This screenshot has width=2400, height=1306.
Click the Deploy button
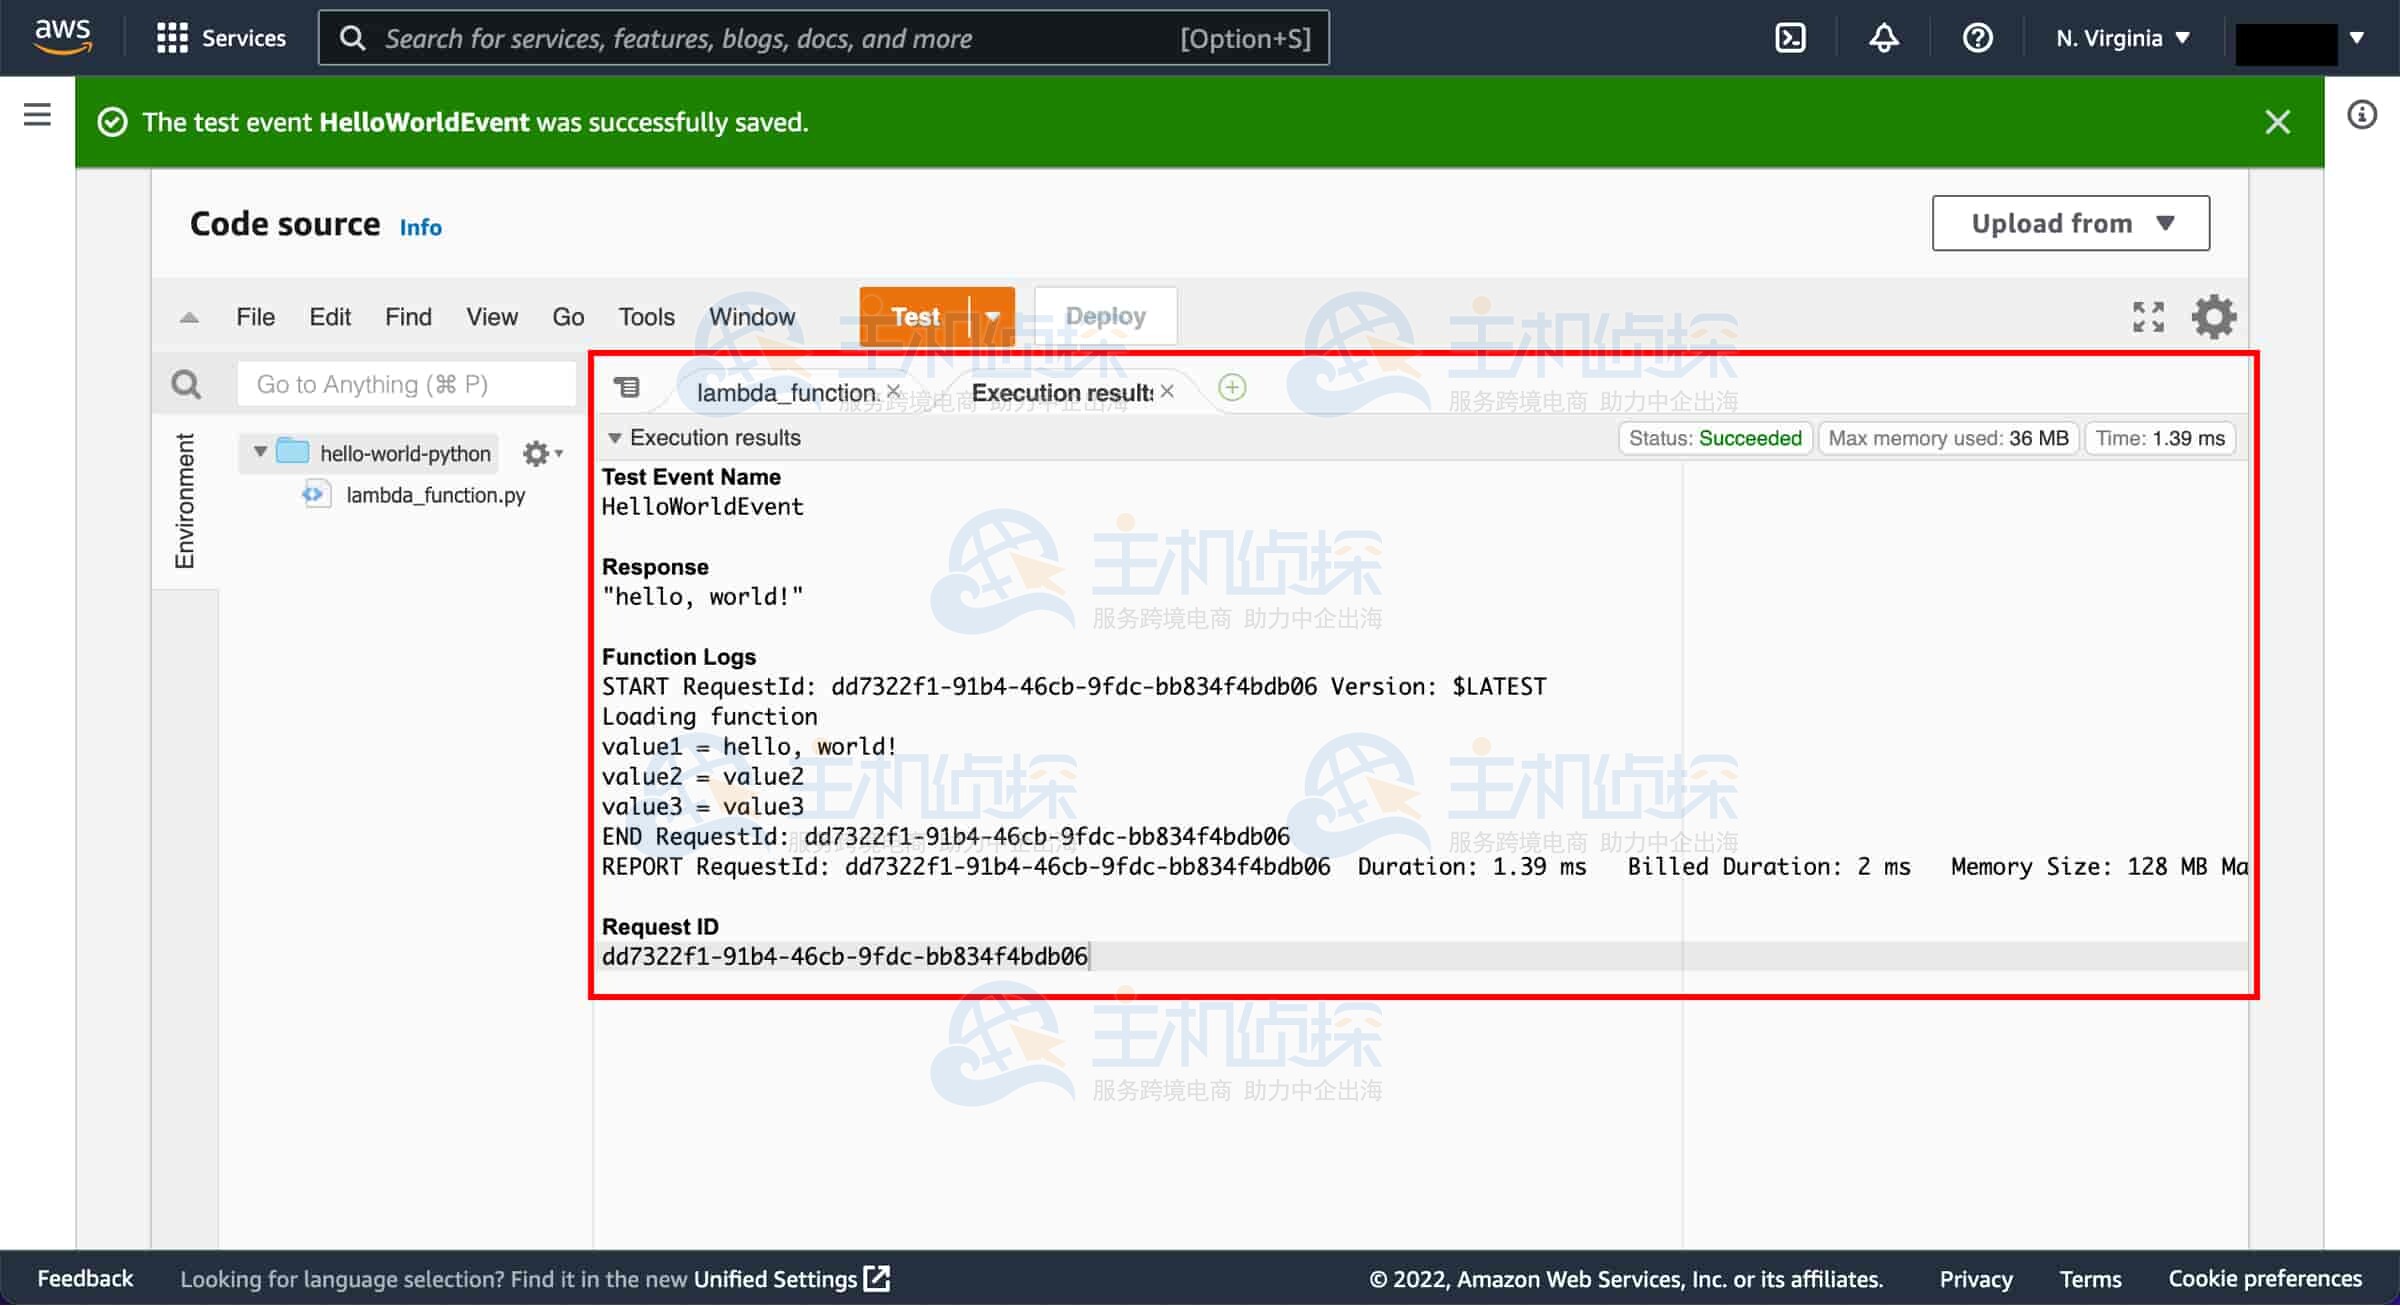[1105, 317]
